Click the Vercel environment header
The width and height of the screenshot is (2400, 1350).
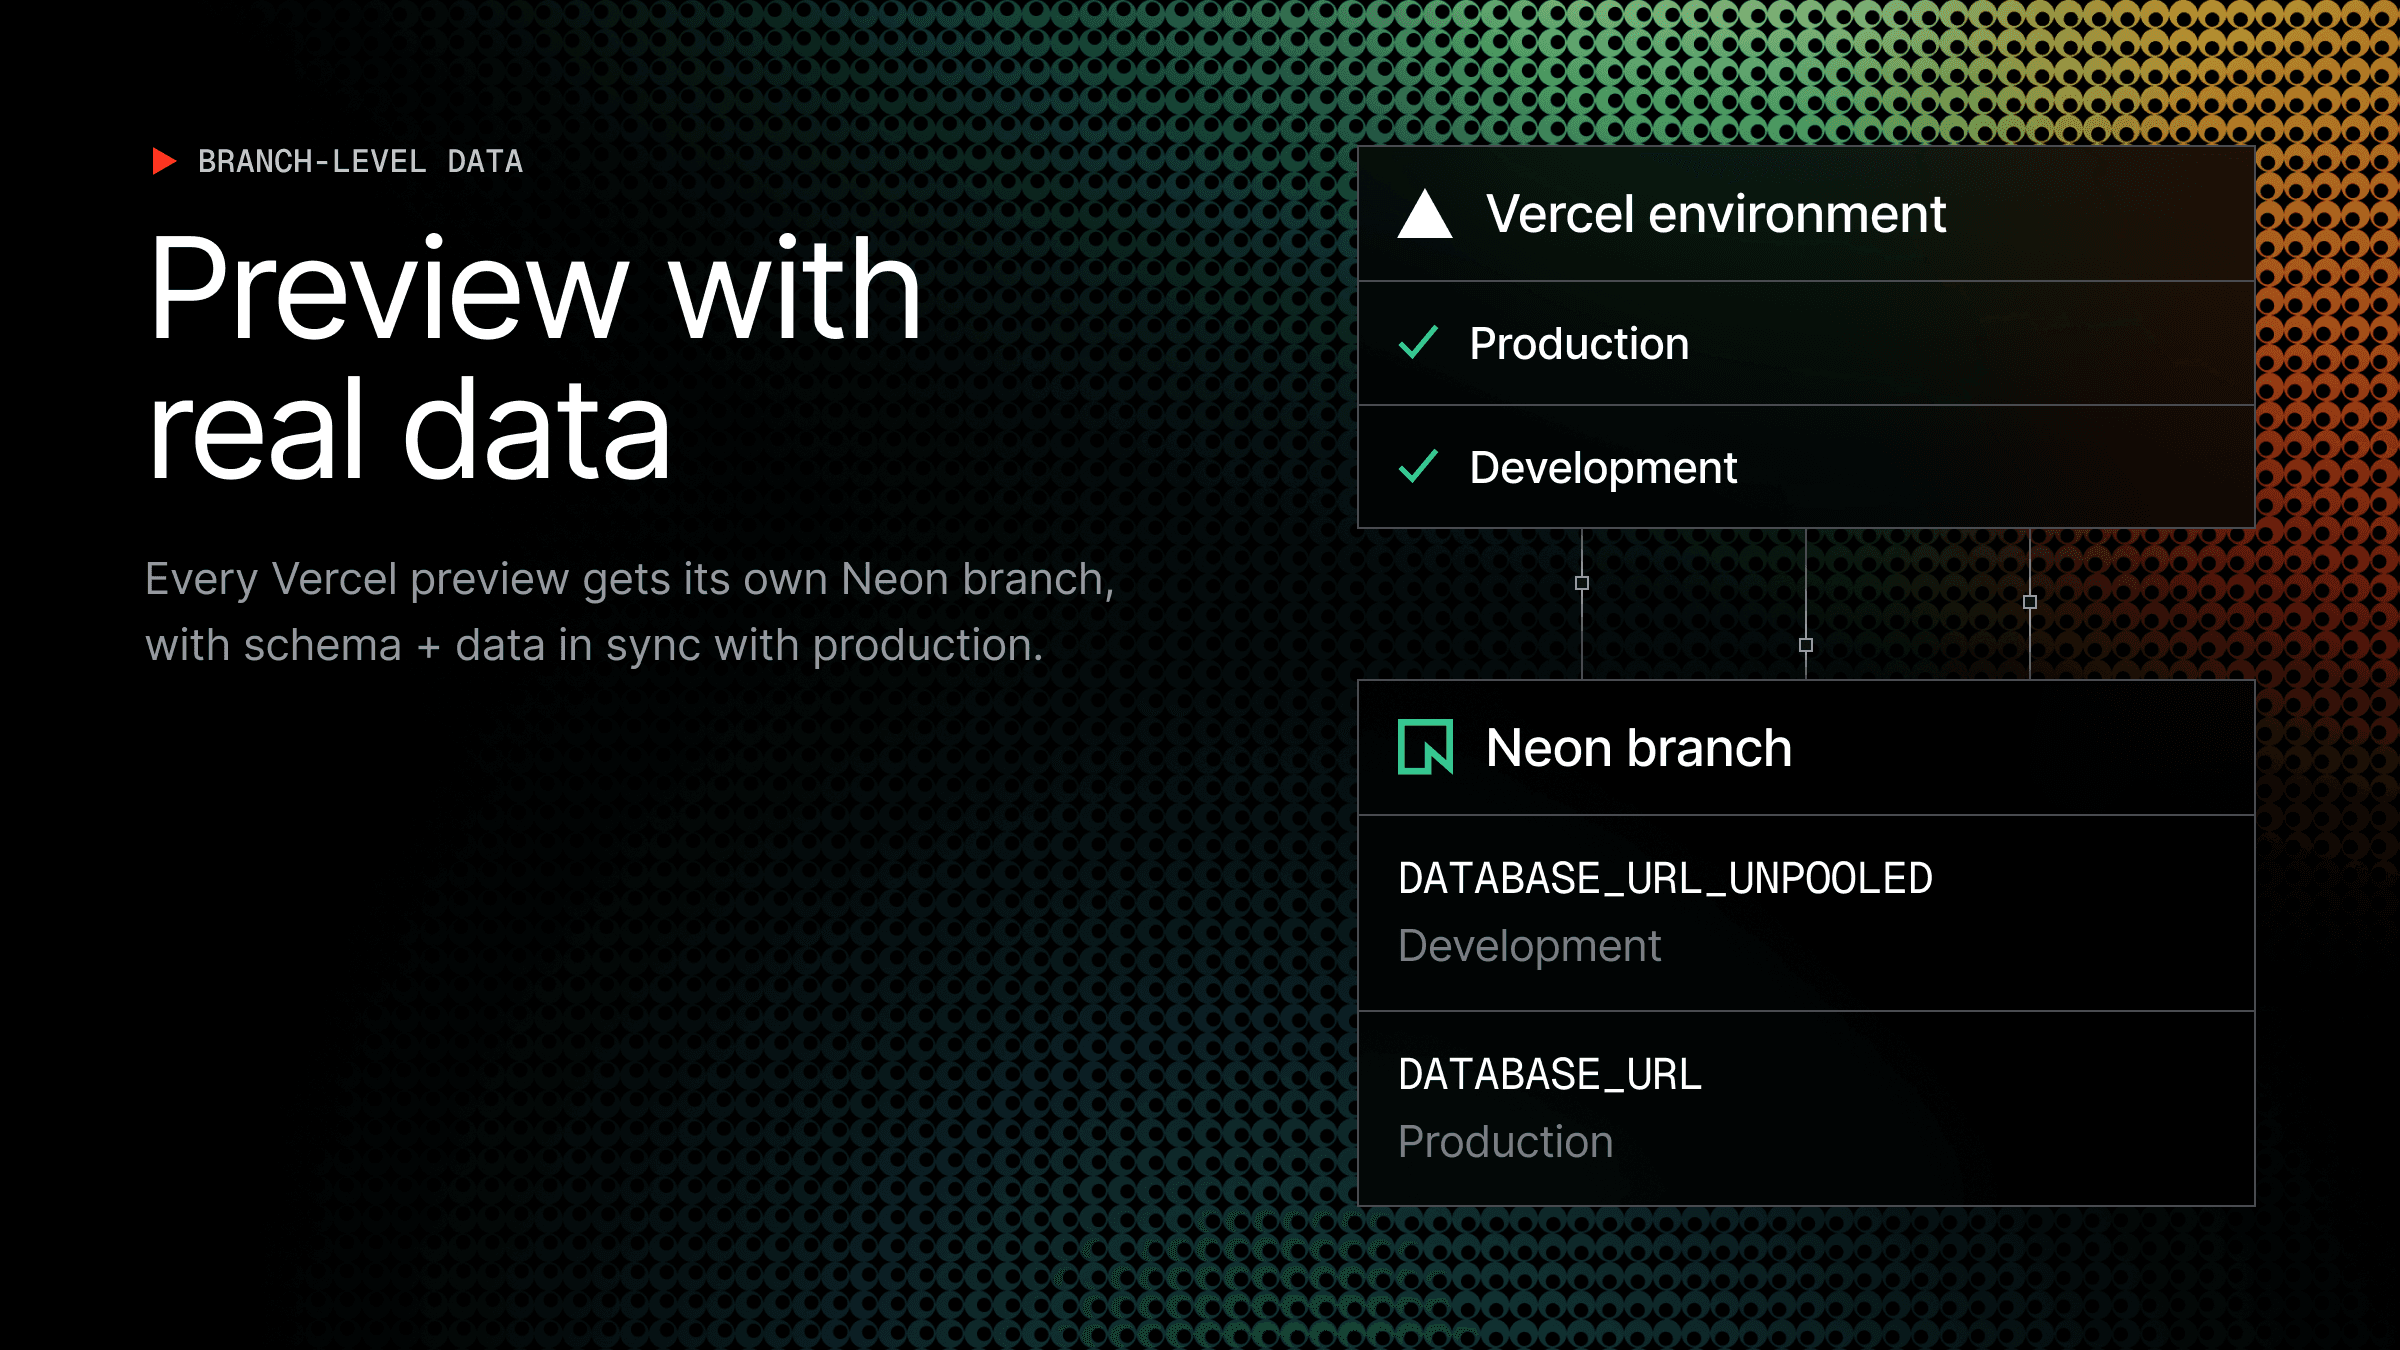(x=1715, y=214)
